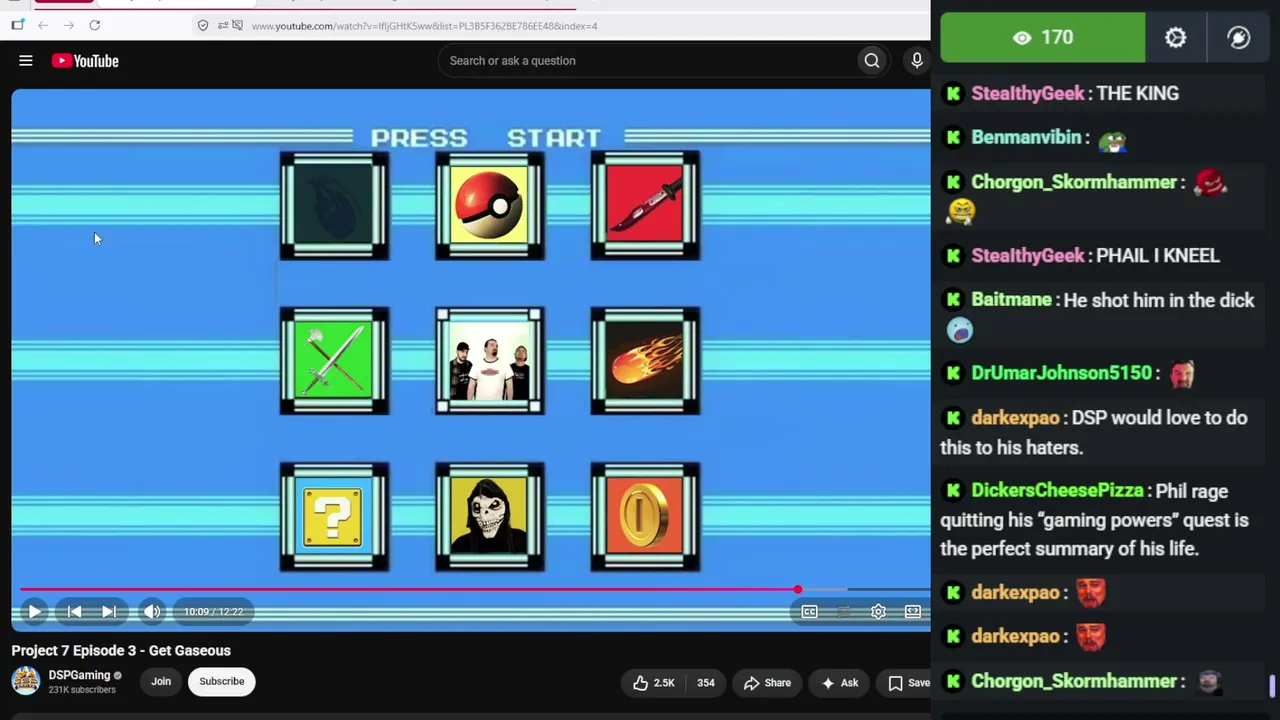
Task: Click the three men center tile
Action: [490, 361]
